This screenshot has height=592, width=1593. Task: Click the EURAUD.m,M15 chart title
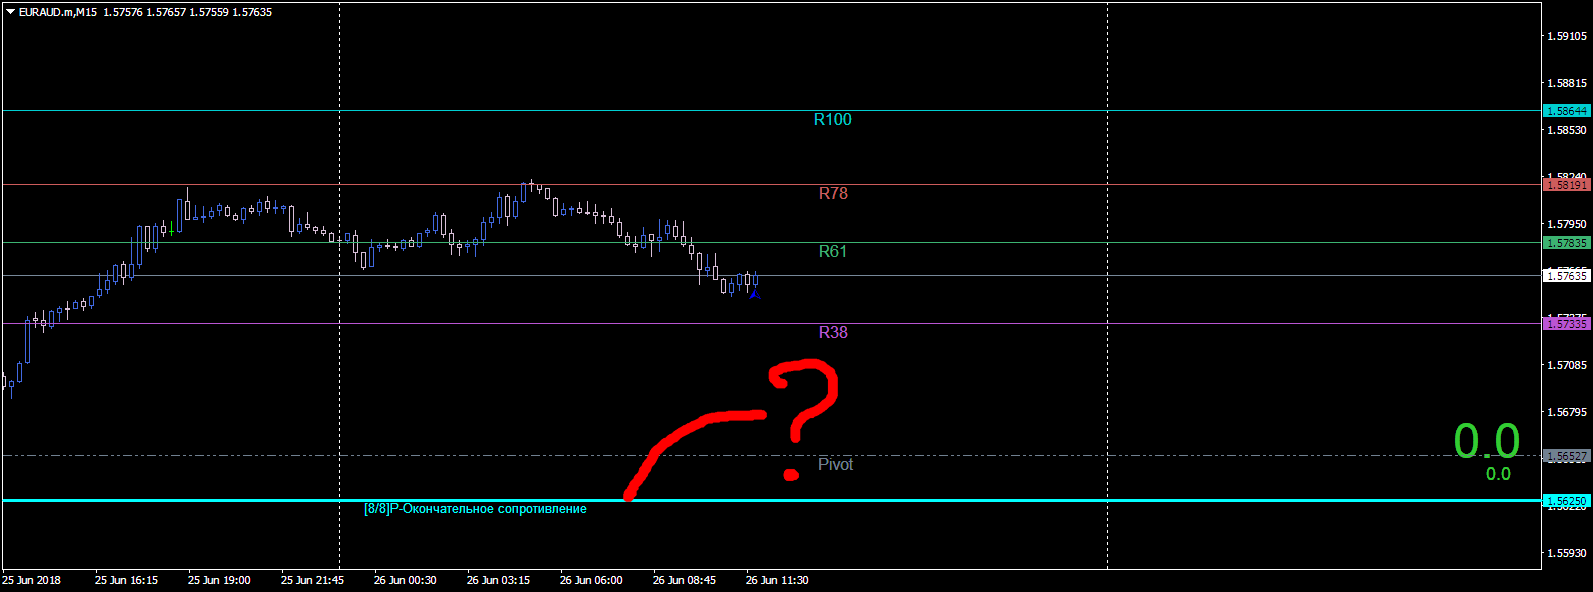click(58, 12)
